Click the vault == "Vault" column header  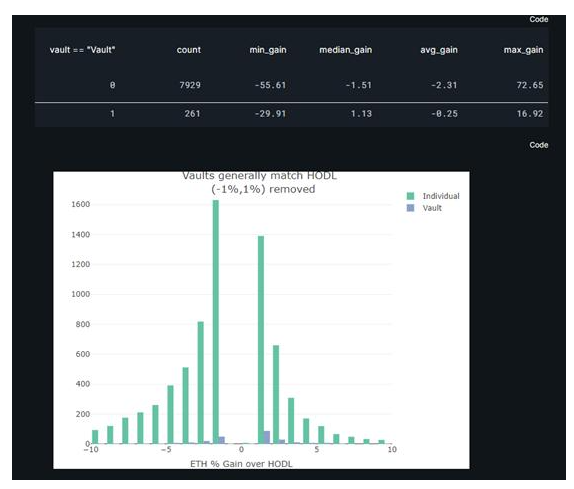click(x=82, y=50)
